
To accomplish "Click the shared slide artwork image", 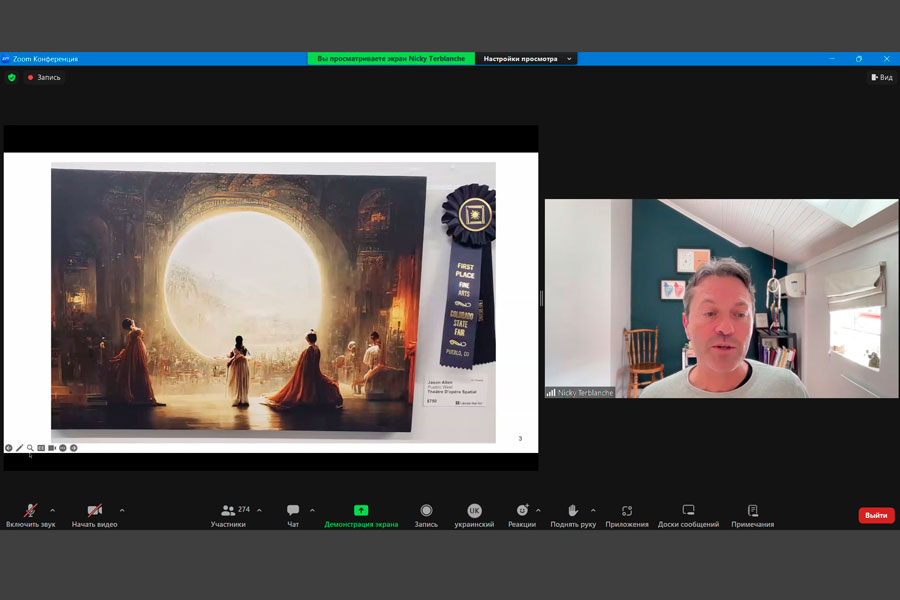I will point(239,298).
